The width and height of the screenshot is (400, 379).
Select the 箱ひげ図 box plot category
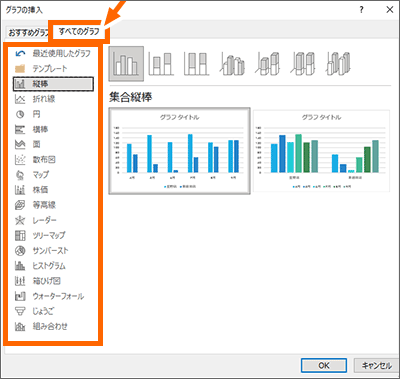point(53,281)
